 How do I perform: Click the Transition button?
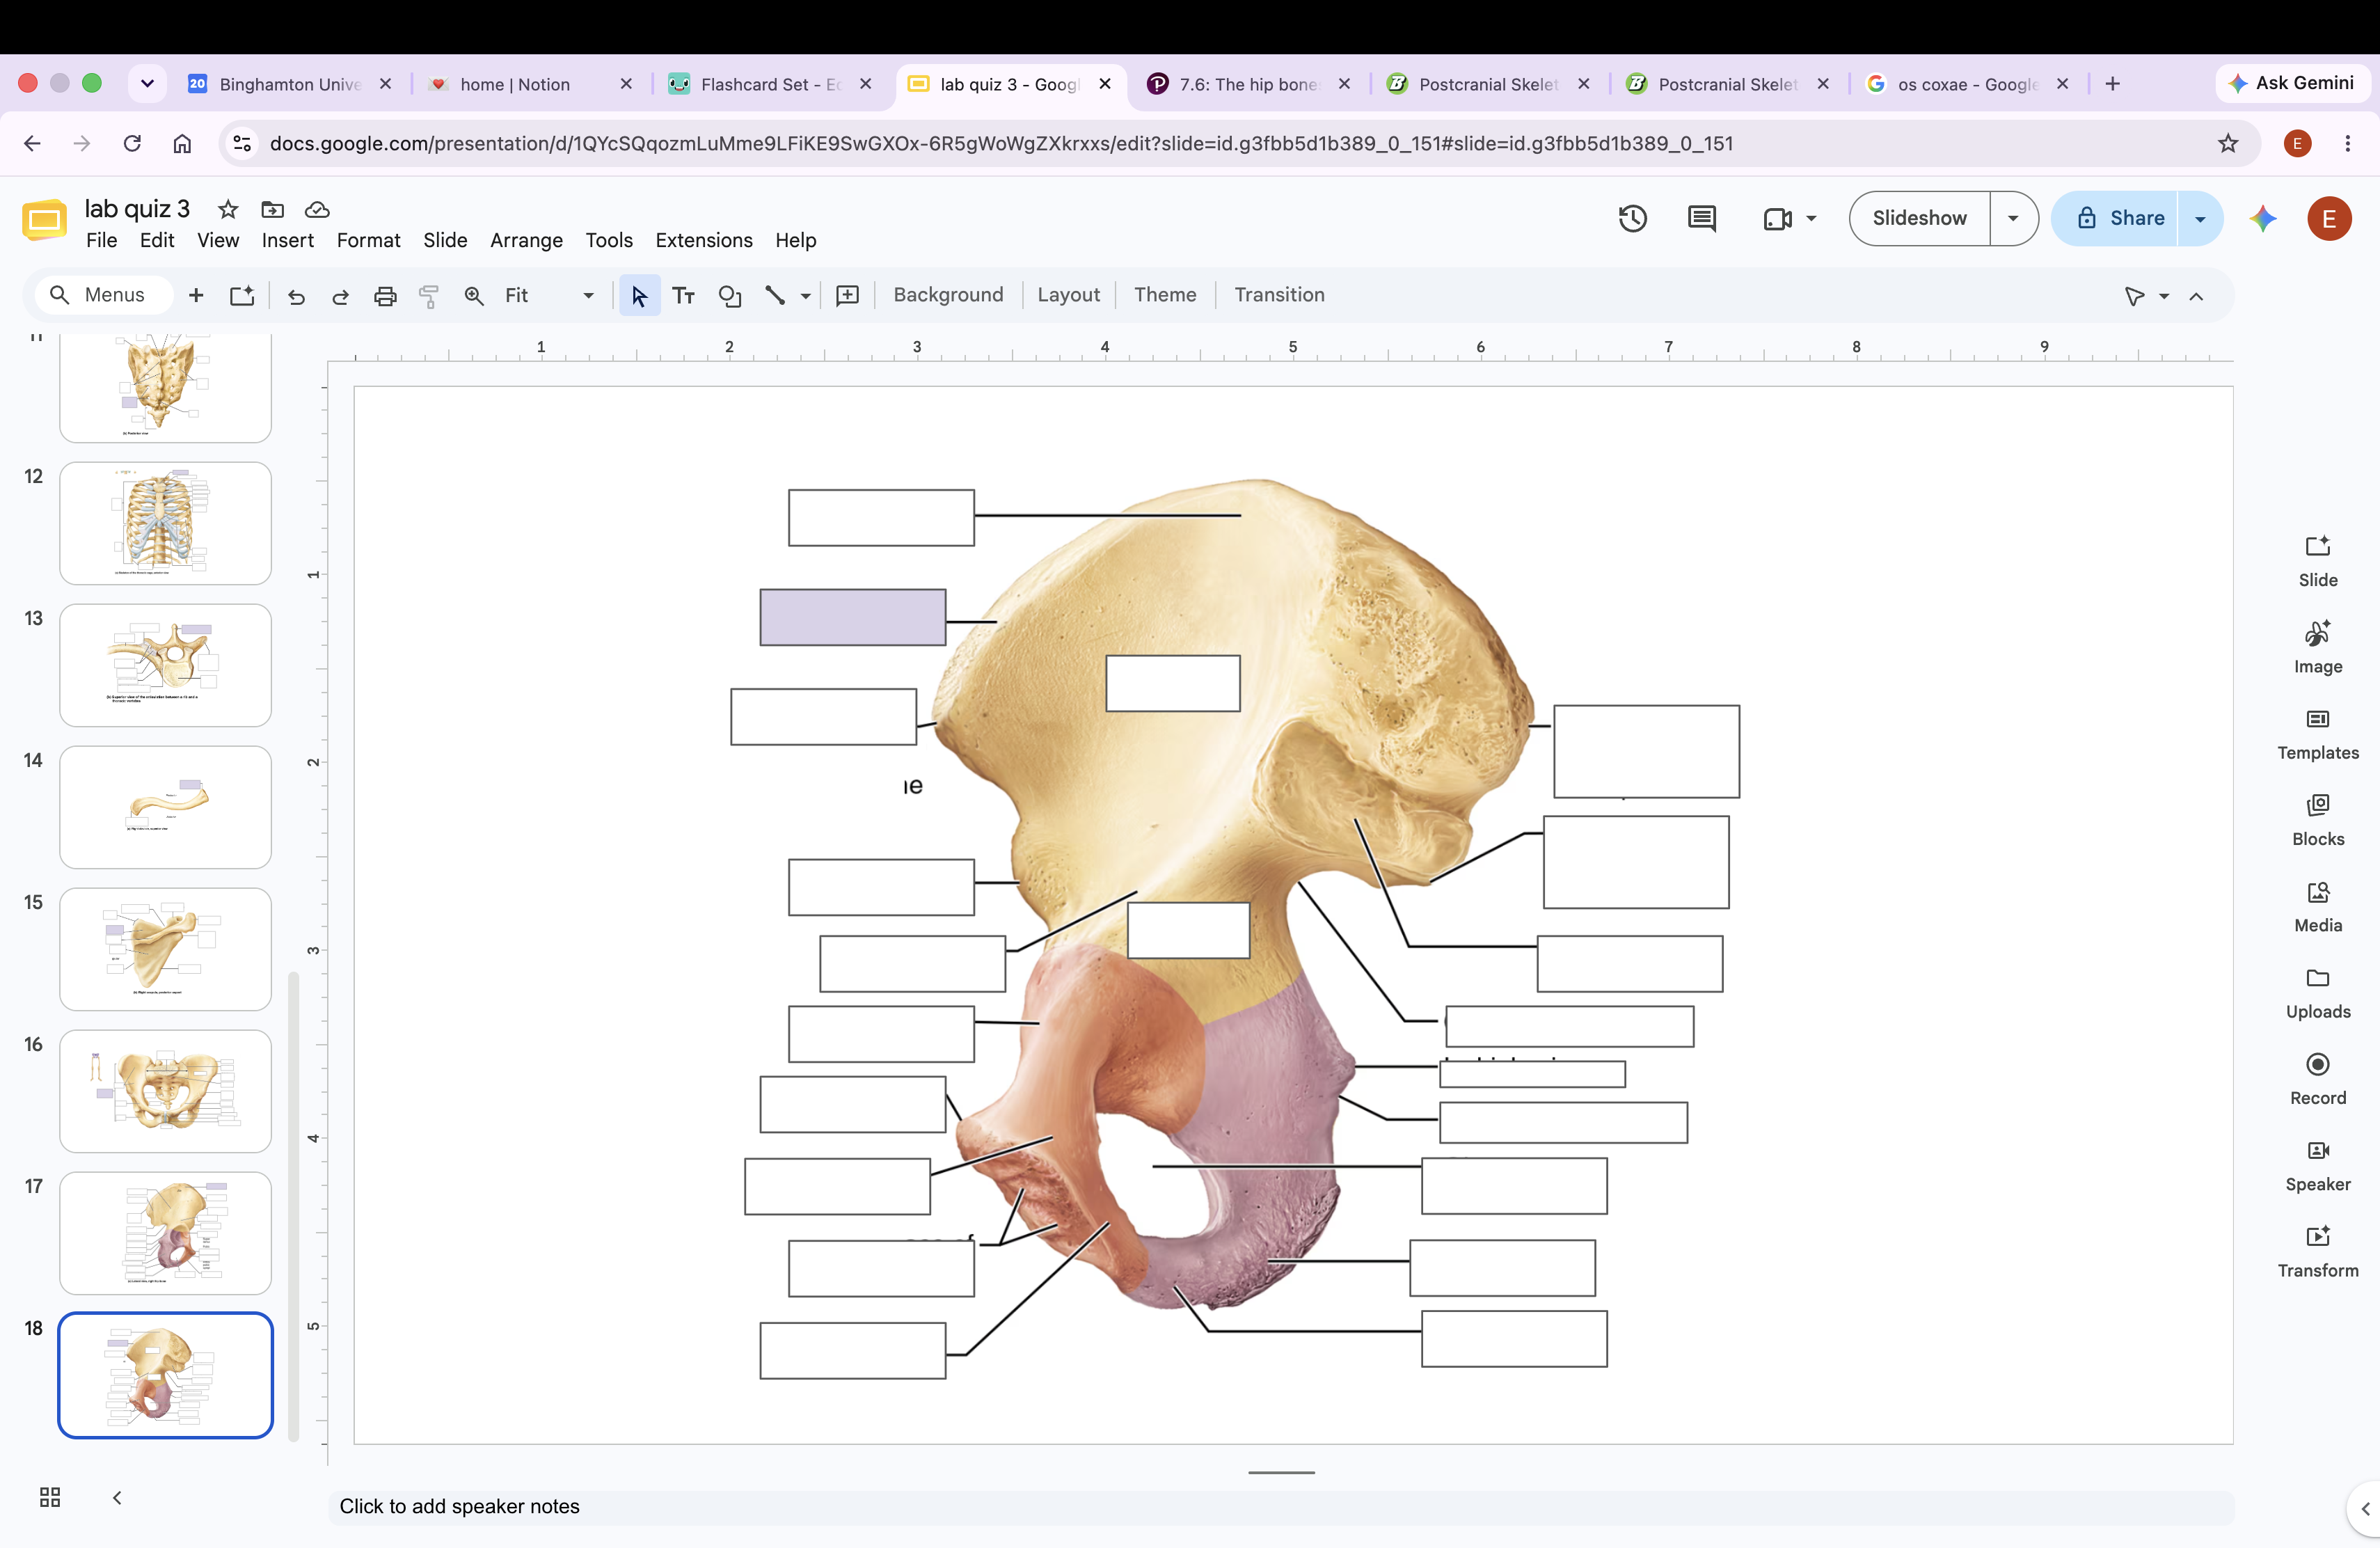point(1279,295)
